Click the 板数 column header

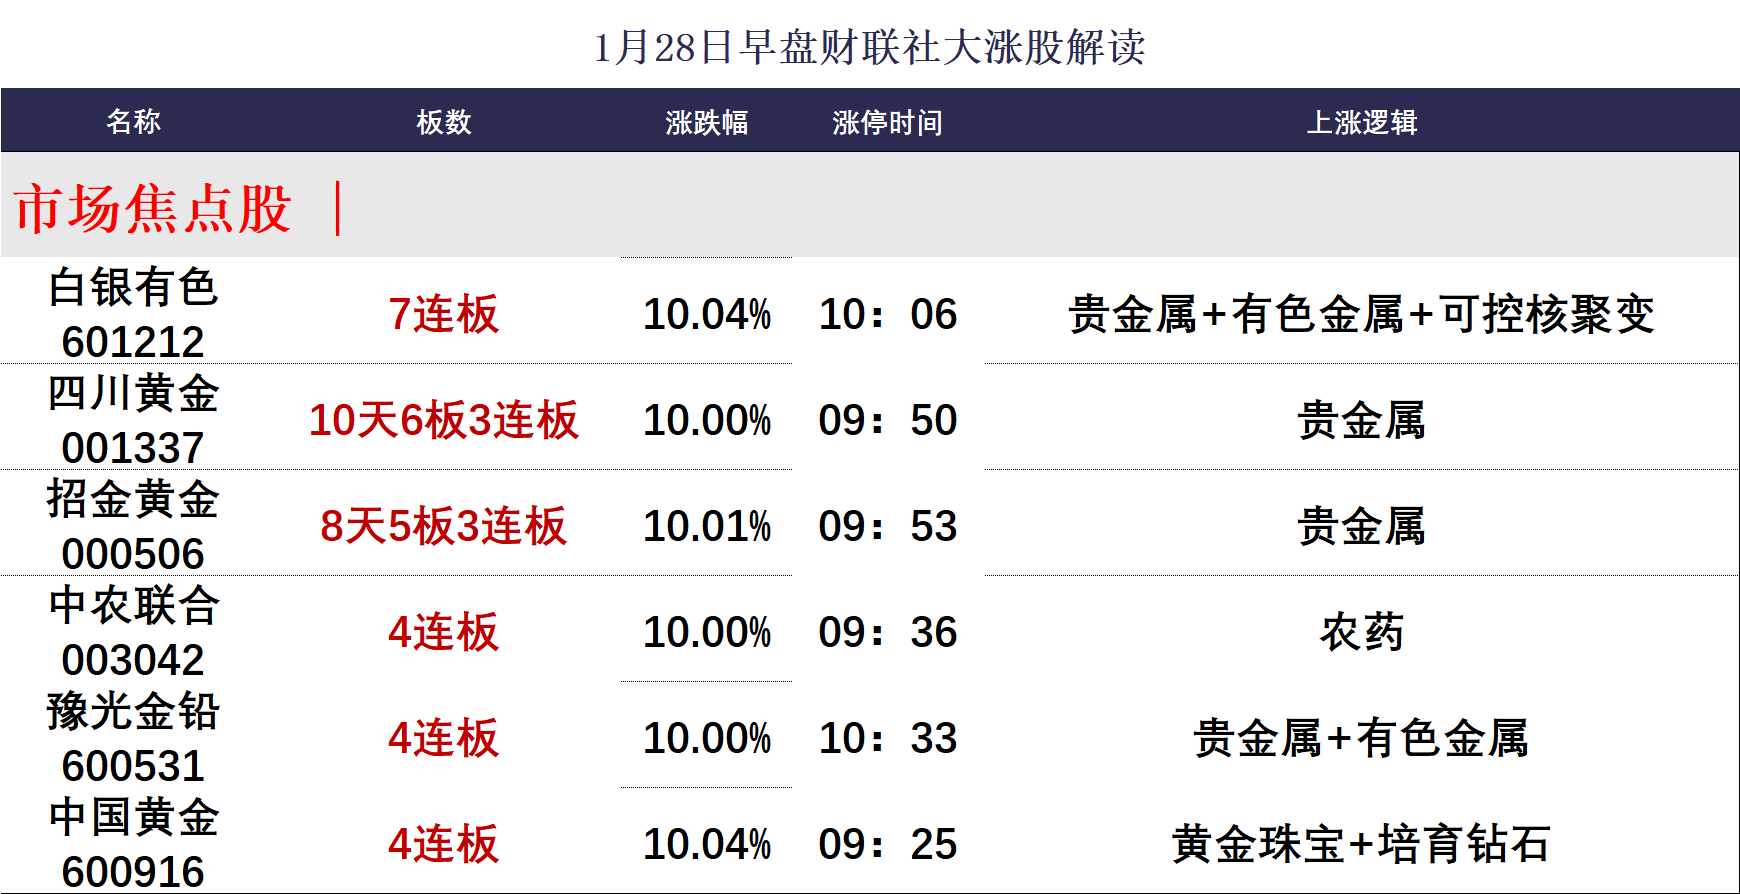click(x=443, y=121)
